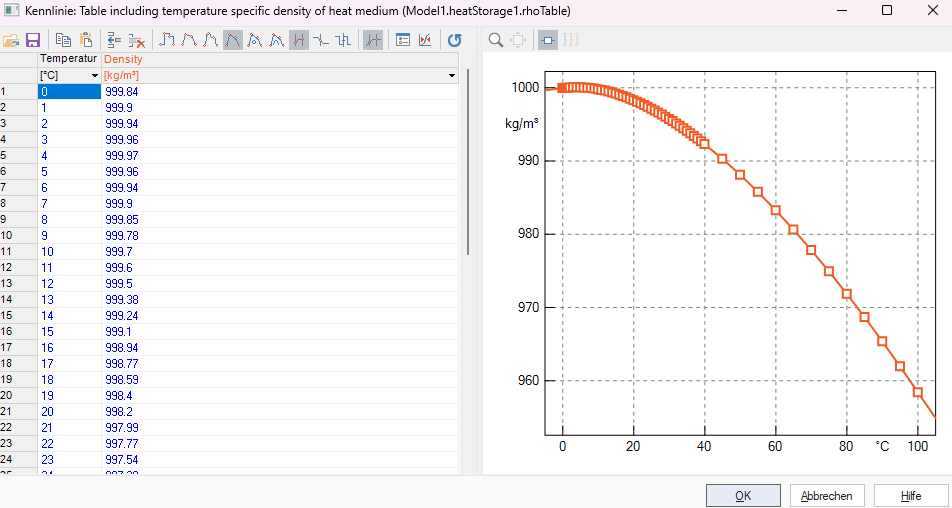Select the density cell 999.84
Screen dimensions: 952x508
coord(280,92)
